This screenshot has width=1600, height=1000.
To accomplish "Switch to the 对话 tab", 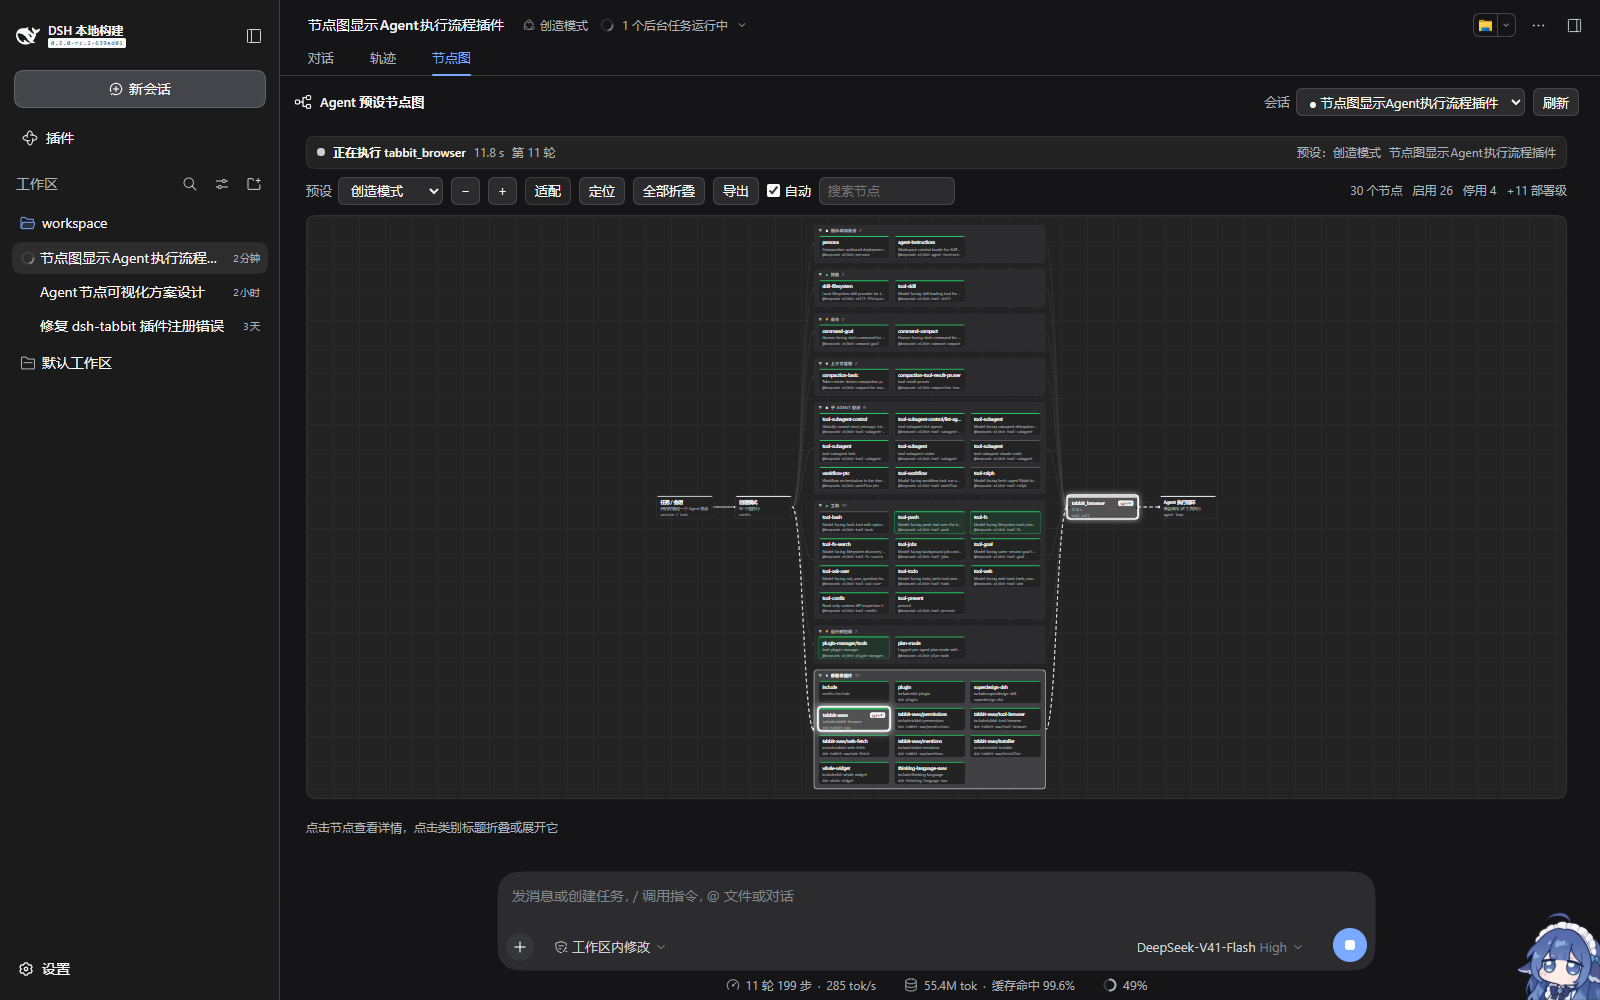I will pos(321,58).
